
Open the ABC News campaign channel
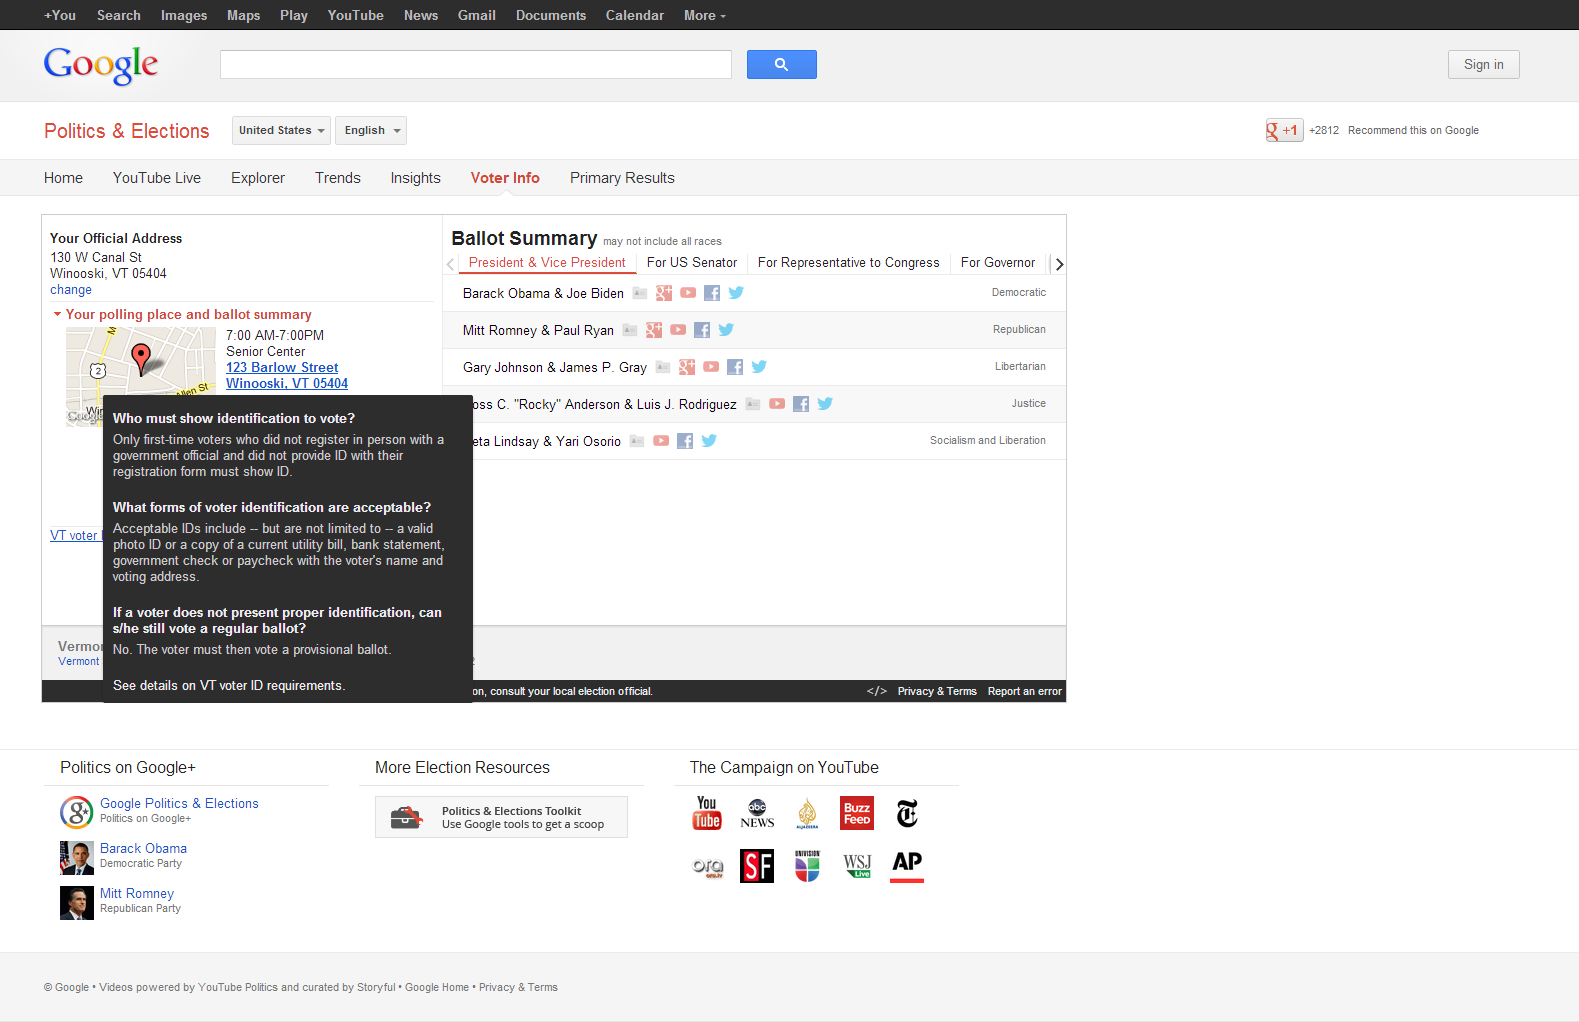click(x=757, y=813)
